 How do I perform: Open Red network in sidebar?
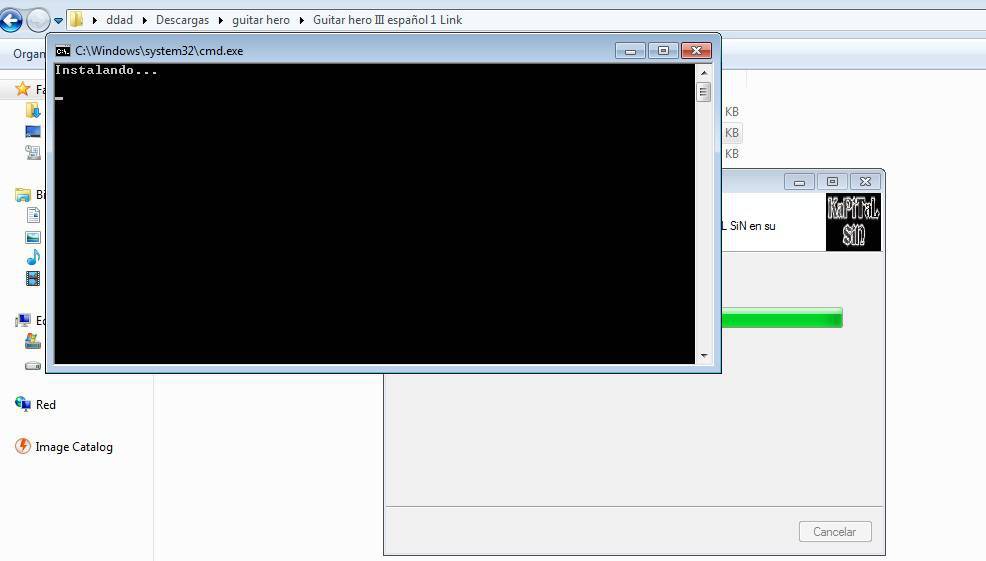[x=35, y=404]
